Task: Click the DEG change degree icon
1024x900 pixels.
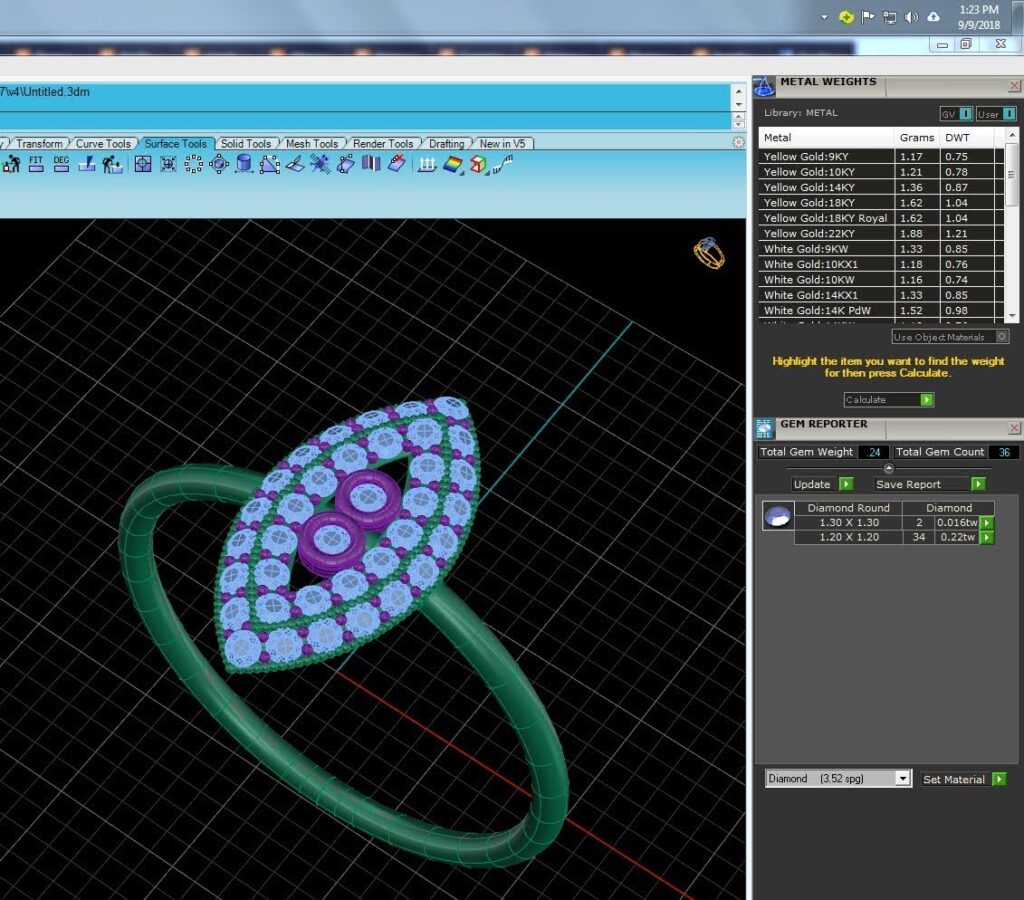Action: pyautogui.click(x=61, y=164)
